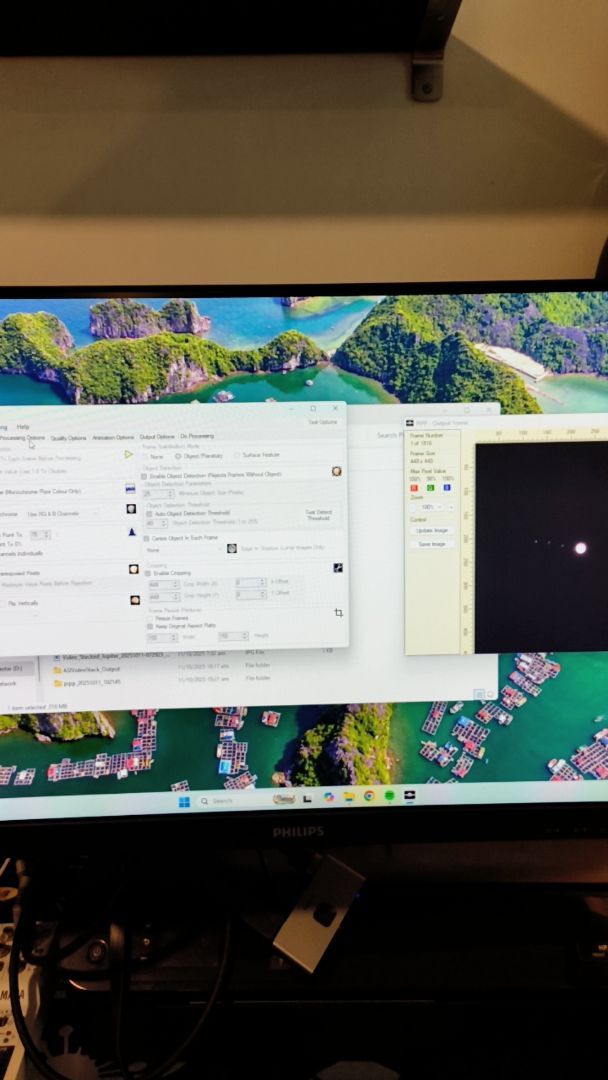Toggle Enable Object Detection checkbox
The width and height of the screenshot is (608, 1080).
144,476
